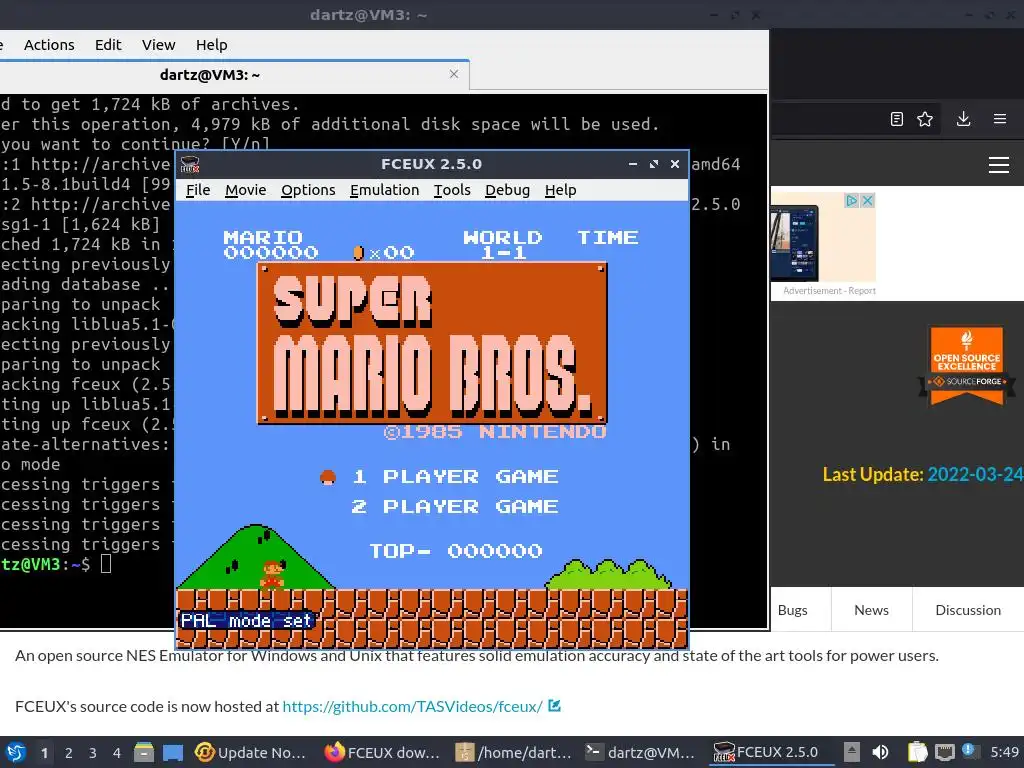
Task: Open the file manager taskbar launcher
Action: tap(144, 752)
